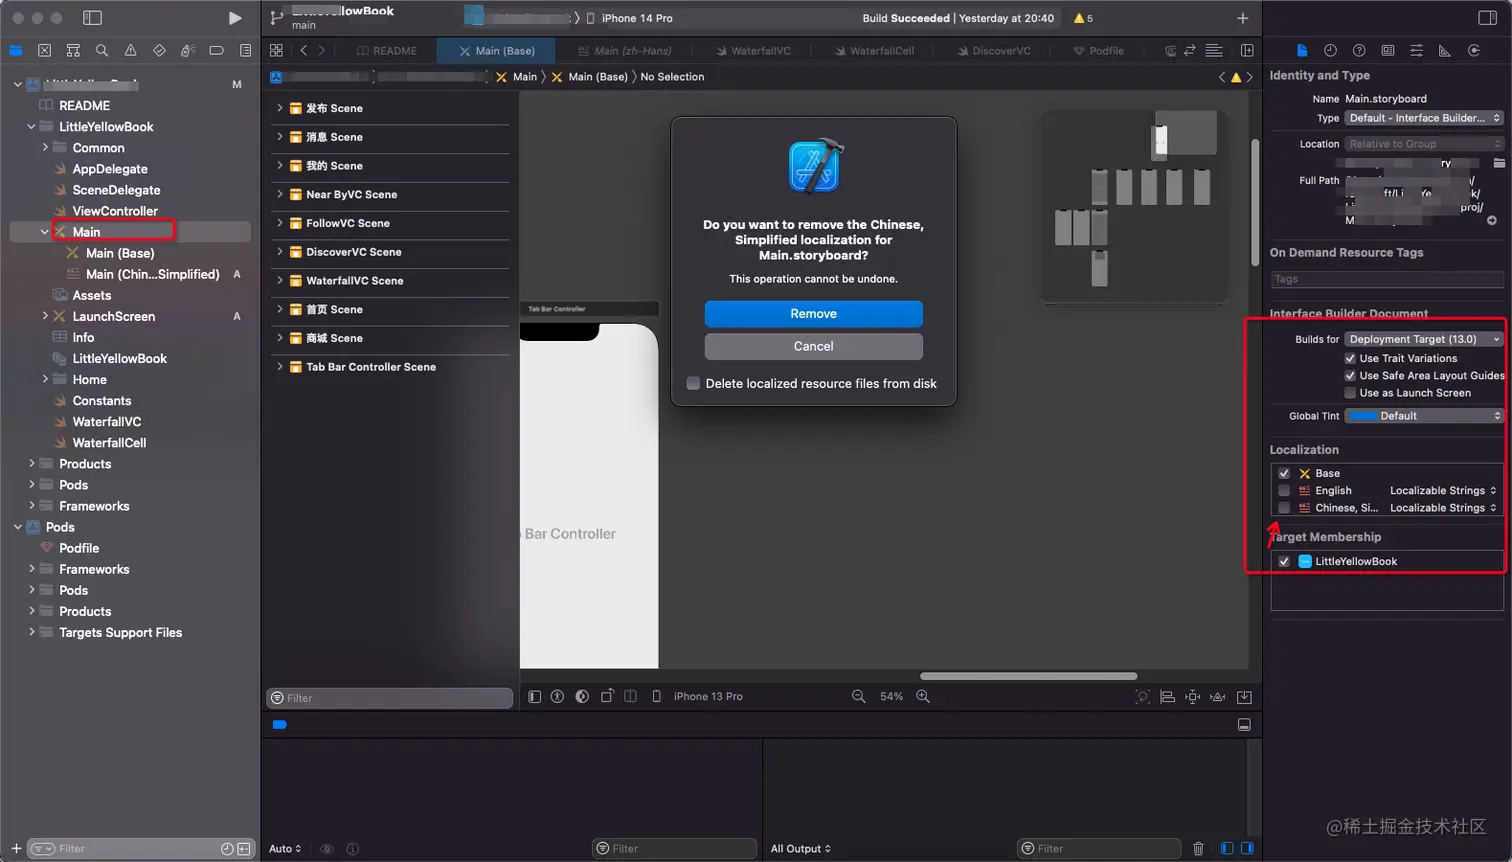Show the Attributes inspector
This screenshot has height=862, width=1512.
tap(1416, 50)
